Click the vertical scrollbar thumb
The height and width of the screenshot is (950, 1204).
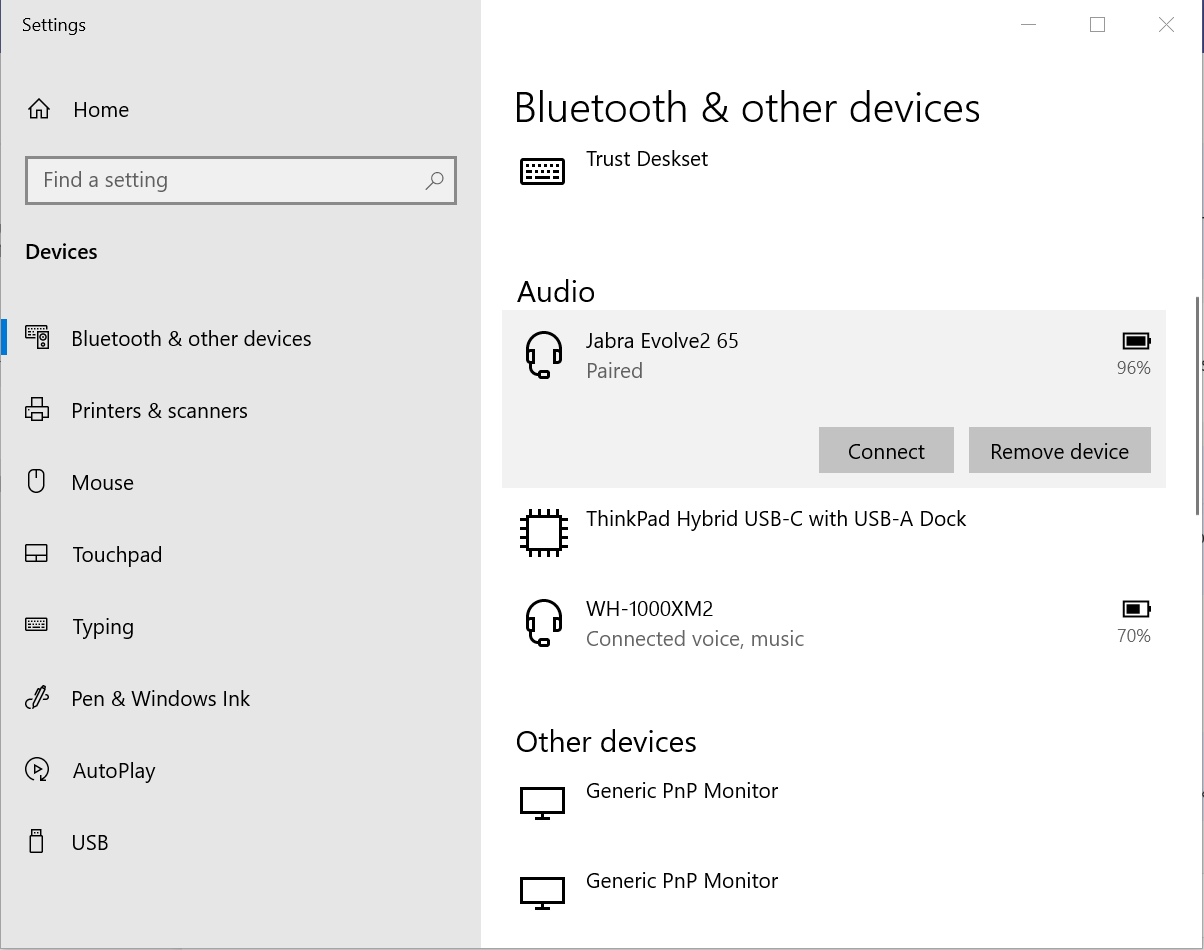pos(1198,405)
